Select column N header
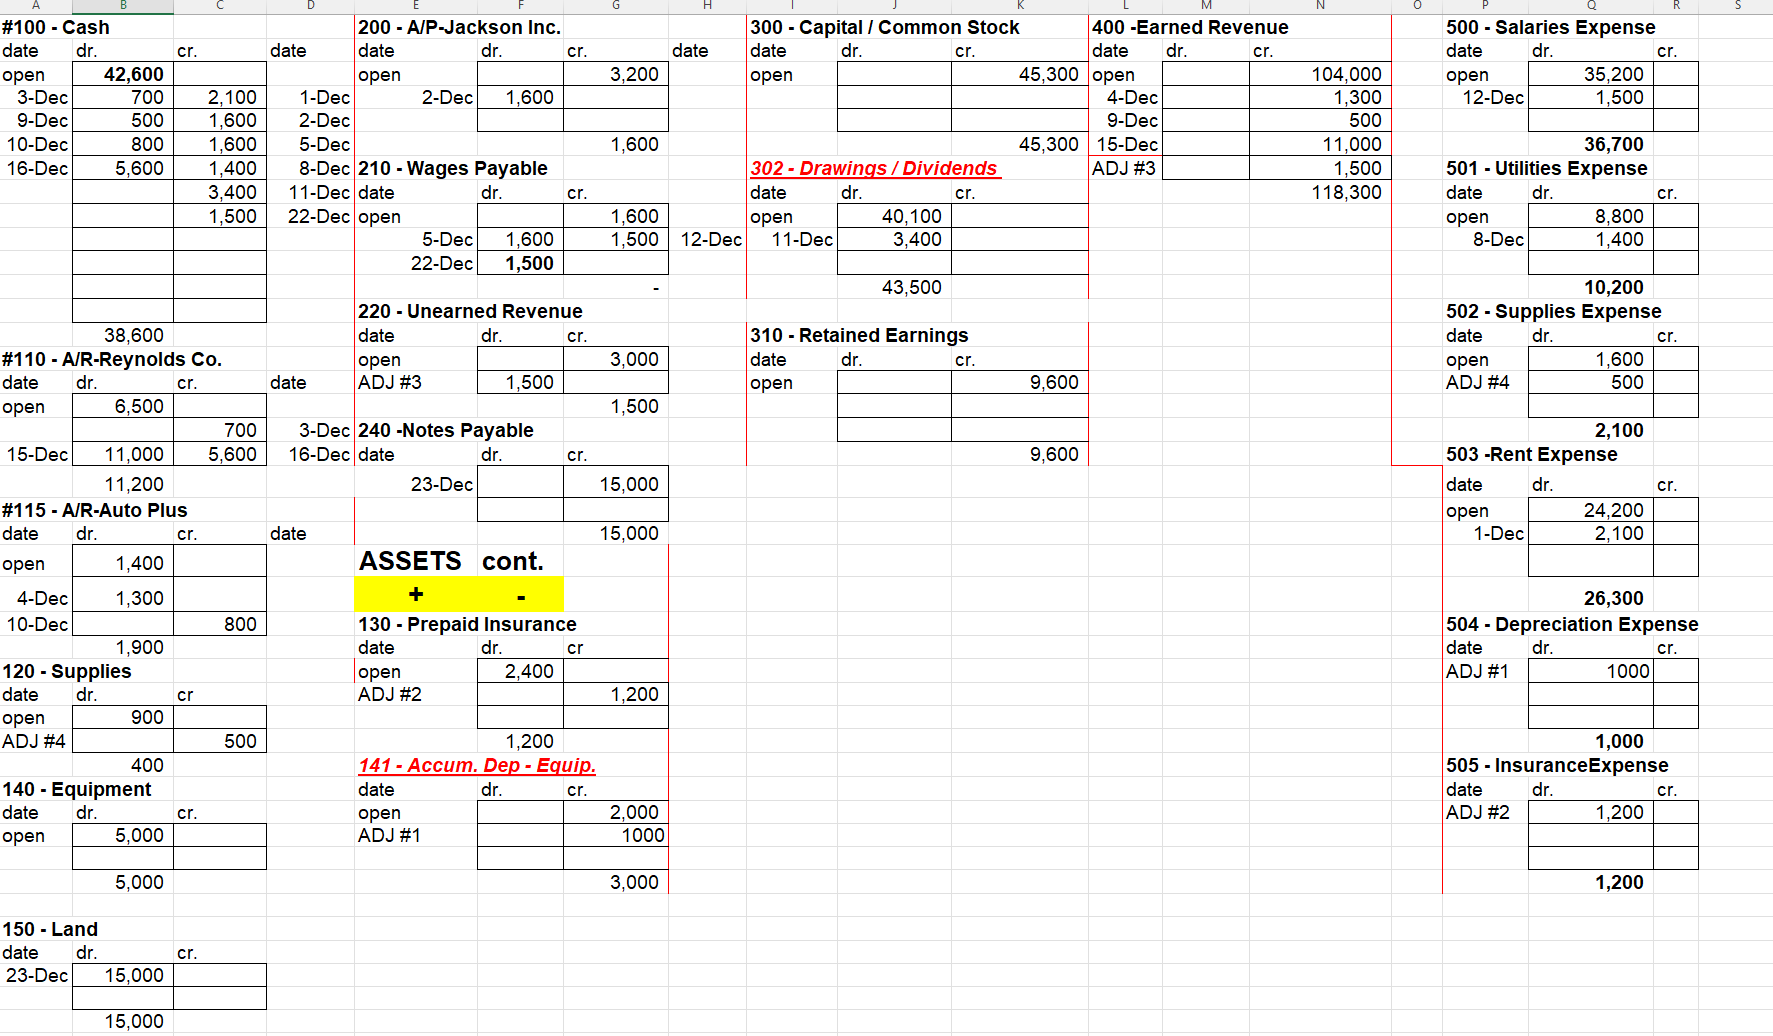Screen dimensions: 1773x1036 point(1320,6)
